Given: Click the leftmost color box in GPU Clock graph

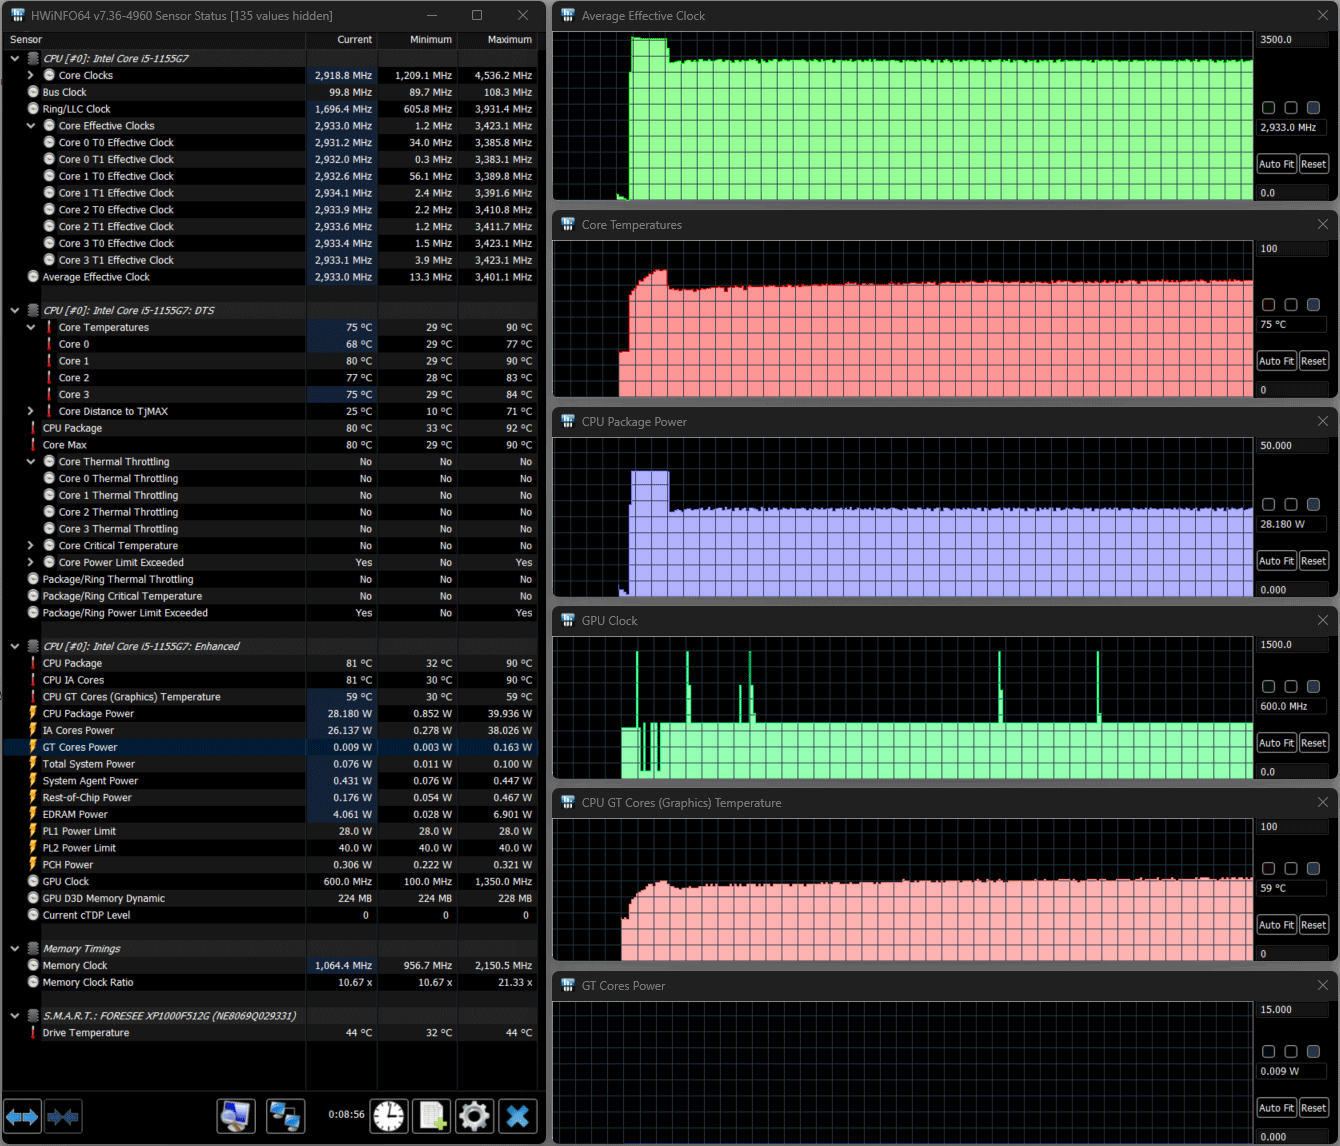Looking at the screenshot, I should coord(1269,686).
